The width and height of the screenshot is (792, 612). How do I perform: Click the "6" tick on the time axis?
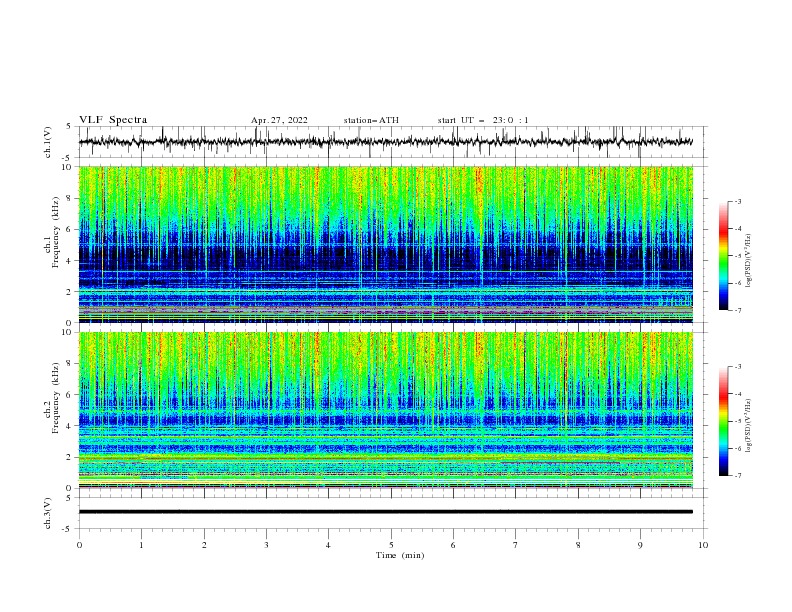click(x=453, y=545)
